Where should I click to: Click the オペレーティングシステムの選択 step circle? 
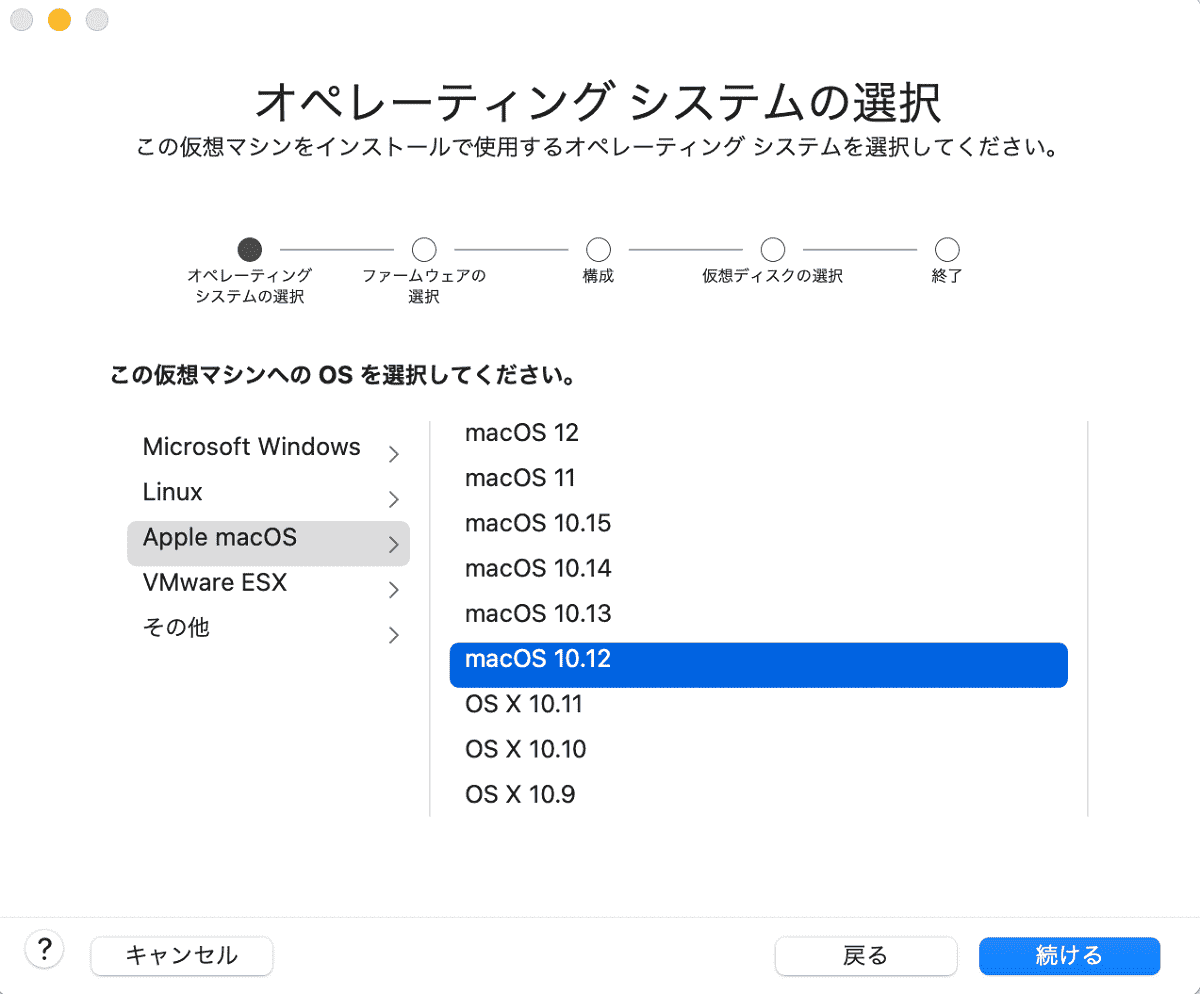(x=250, y=249)
